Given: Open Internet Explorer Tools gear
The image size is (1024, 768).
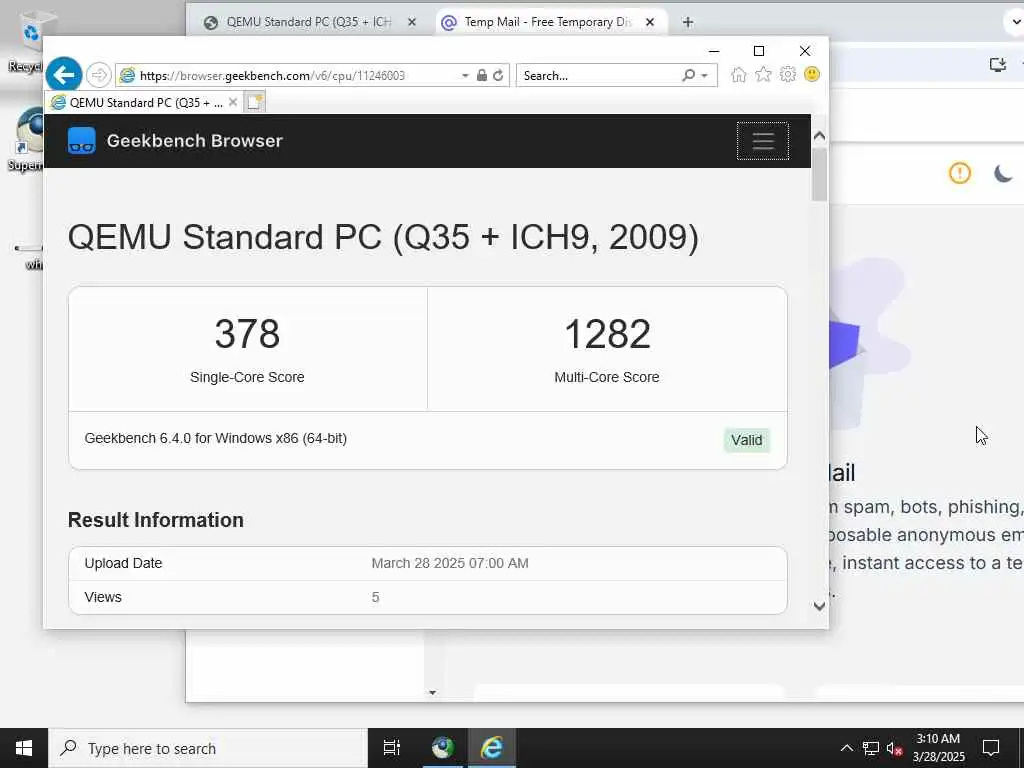Looking at the screenshot, I should pyautogui.click(x=788, y=74).
